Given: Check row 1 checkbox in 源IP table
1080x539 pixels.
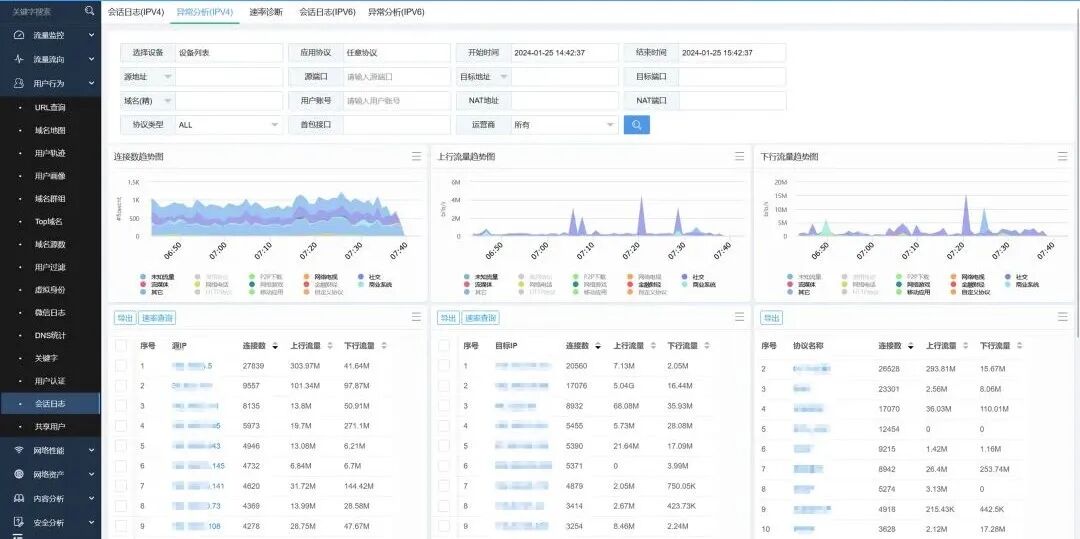Looking at the screenshot, I should [121, 366].
